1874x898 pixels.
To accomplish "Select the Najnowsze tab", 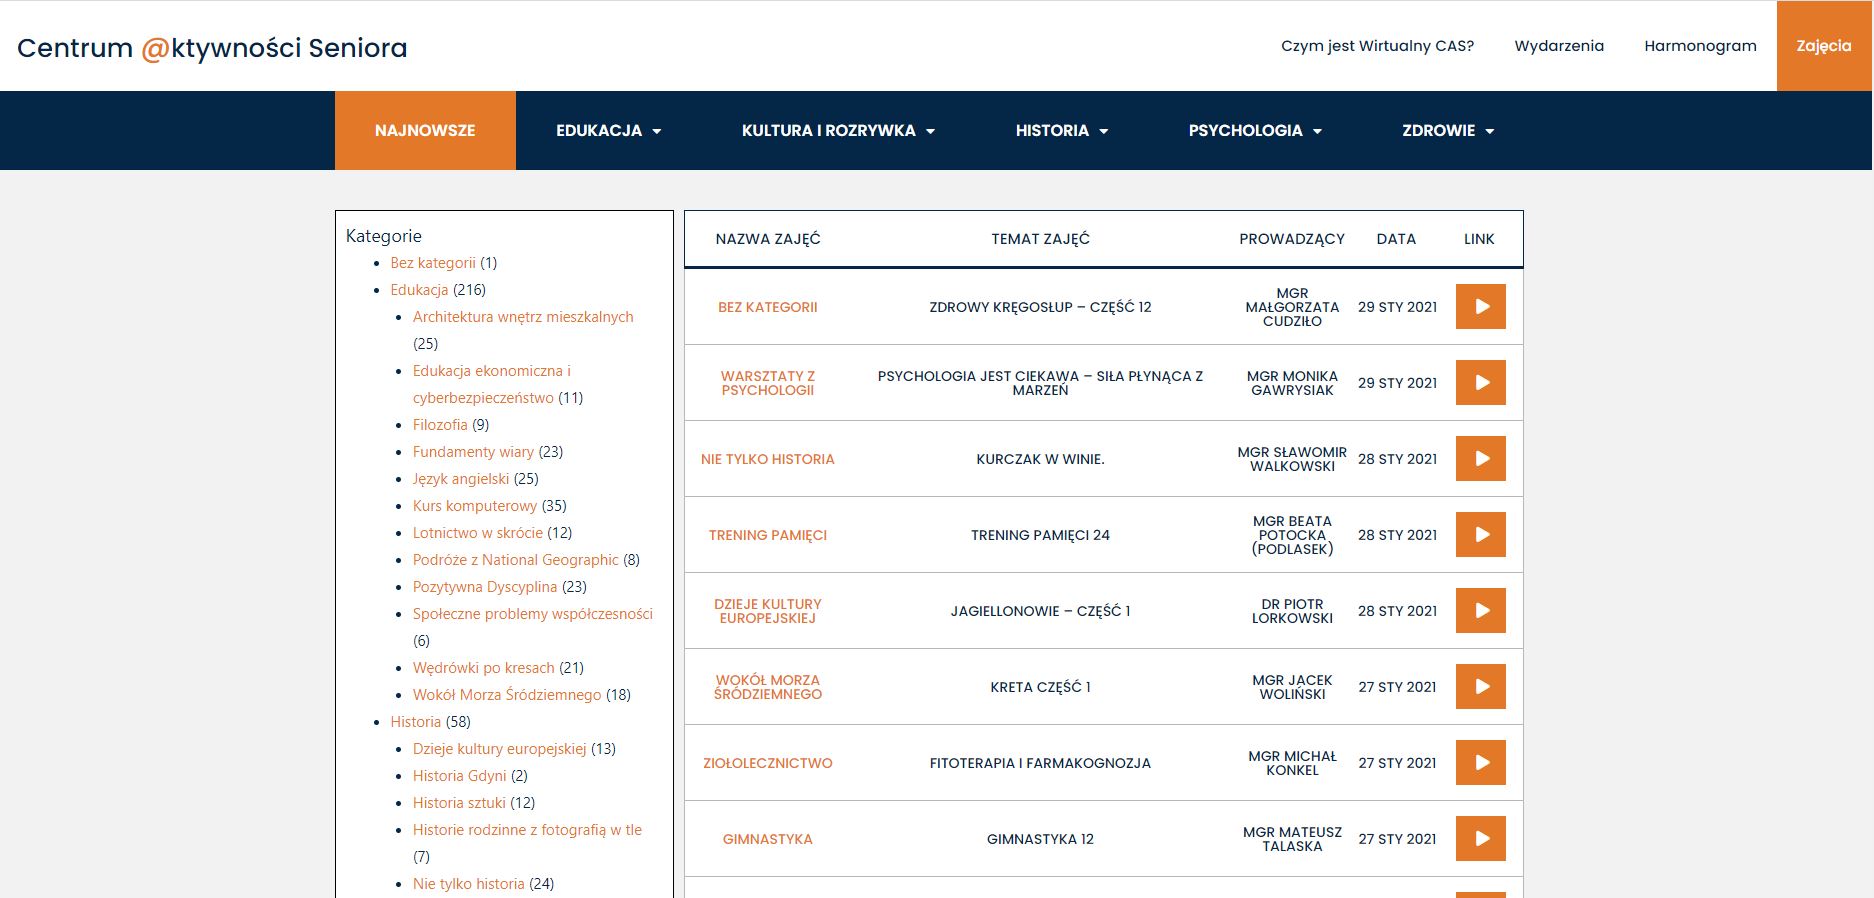I will 425,131.
